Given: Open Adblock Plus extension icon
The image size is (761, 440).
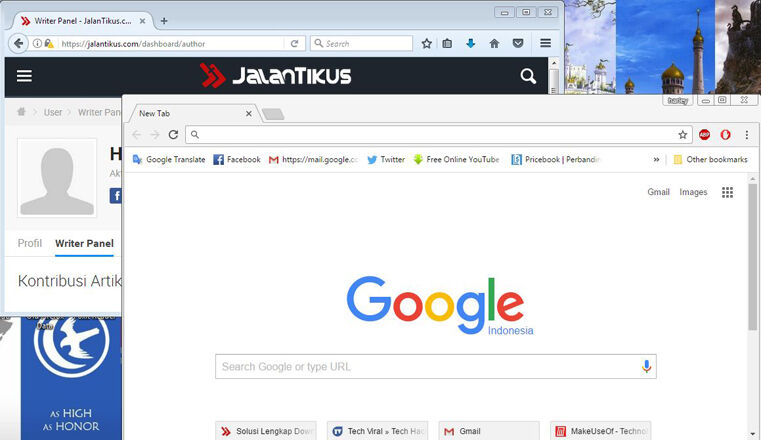Looking at the screenshot, I should (704, 135).
